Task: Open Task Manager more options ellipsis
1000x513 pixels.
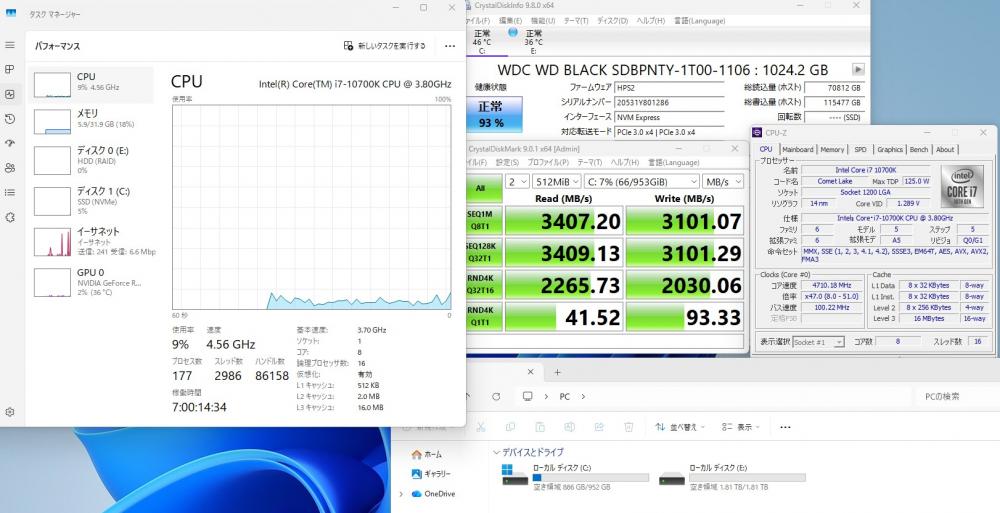Action: pyautogui.click(x=450, y=46)
